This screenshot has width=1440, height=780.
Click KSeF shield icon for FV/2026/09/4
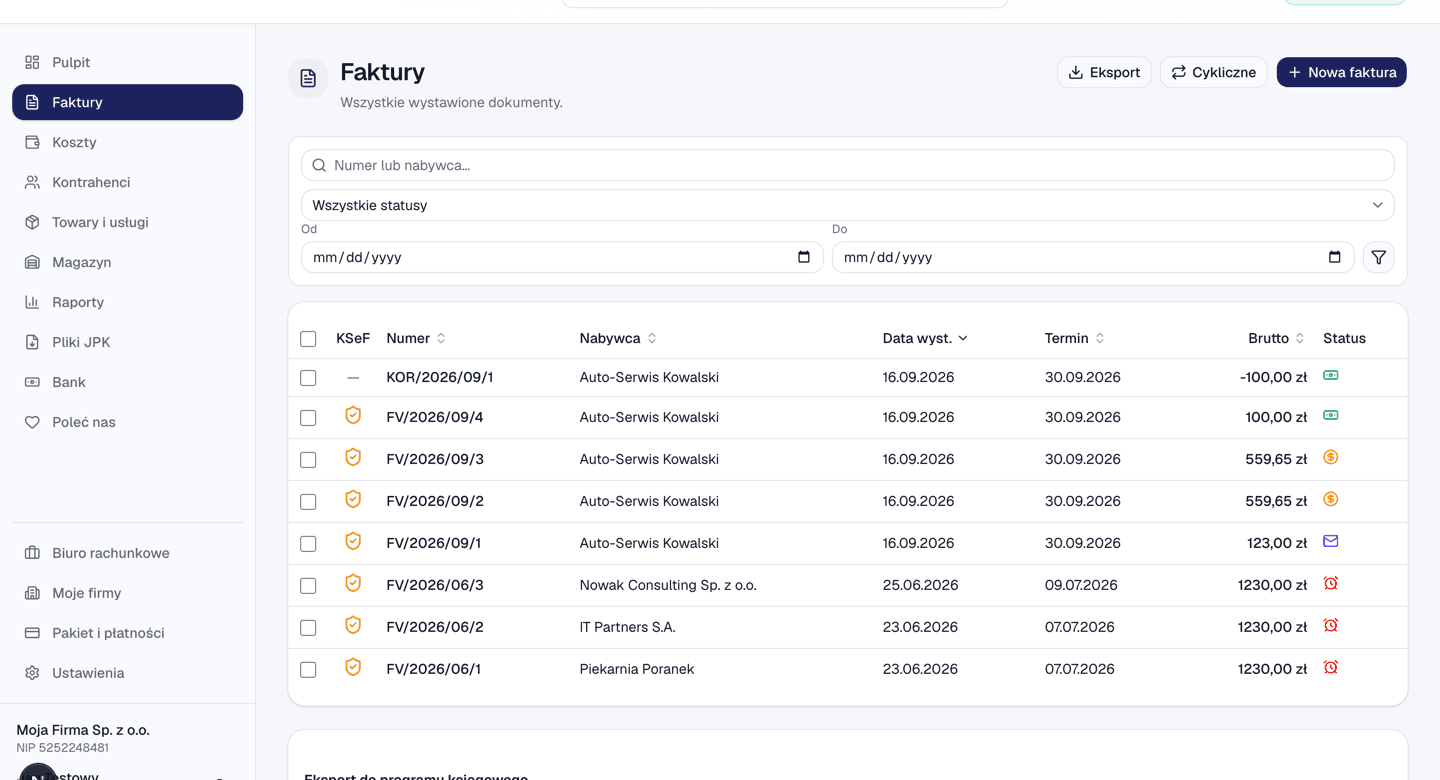(353, 415)
